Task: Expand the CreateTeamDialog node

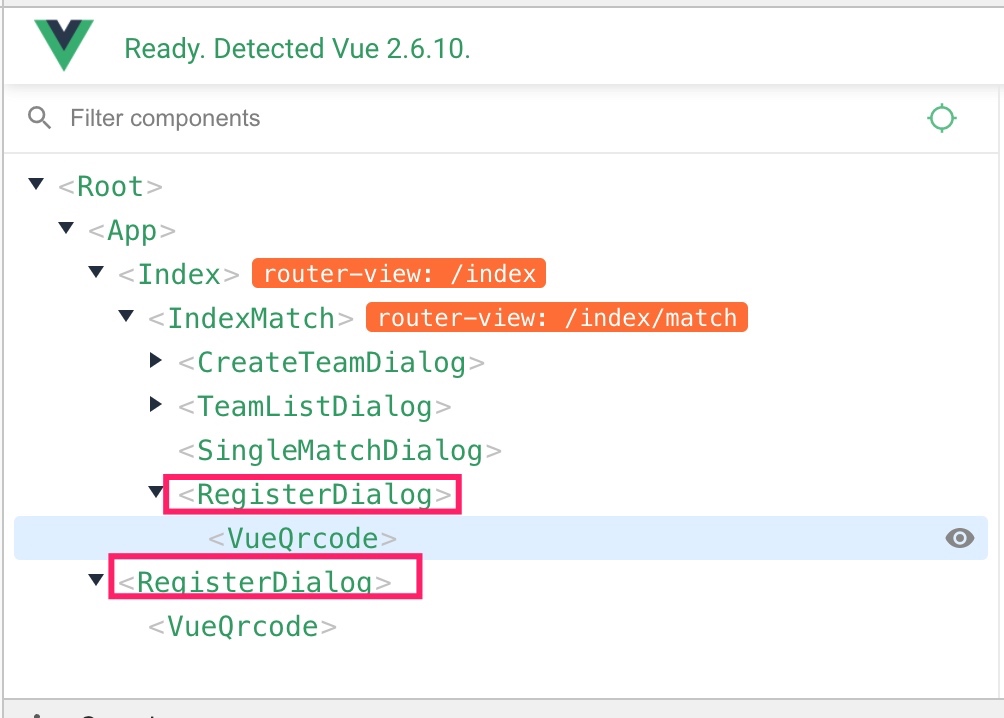Action: click(156, 360)
